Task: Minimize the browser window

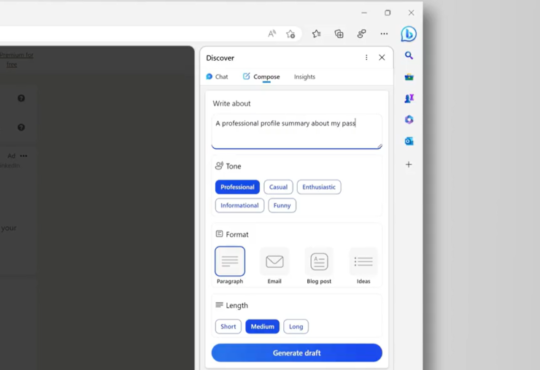Action: [x=364, y=13]
